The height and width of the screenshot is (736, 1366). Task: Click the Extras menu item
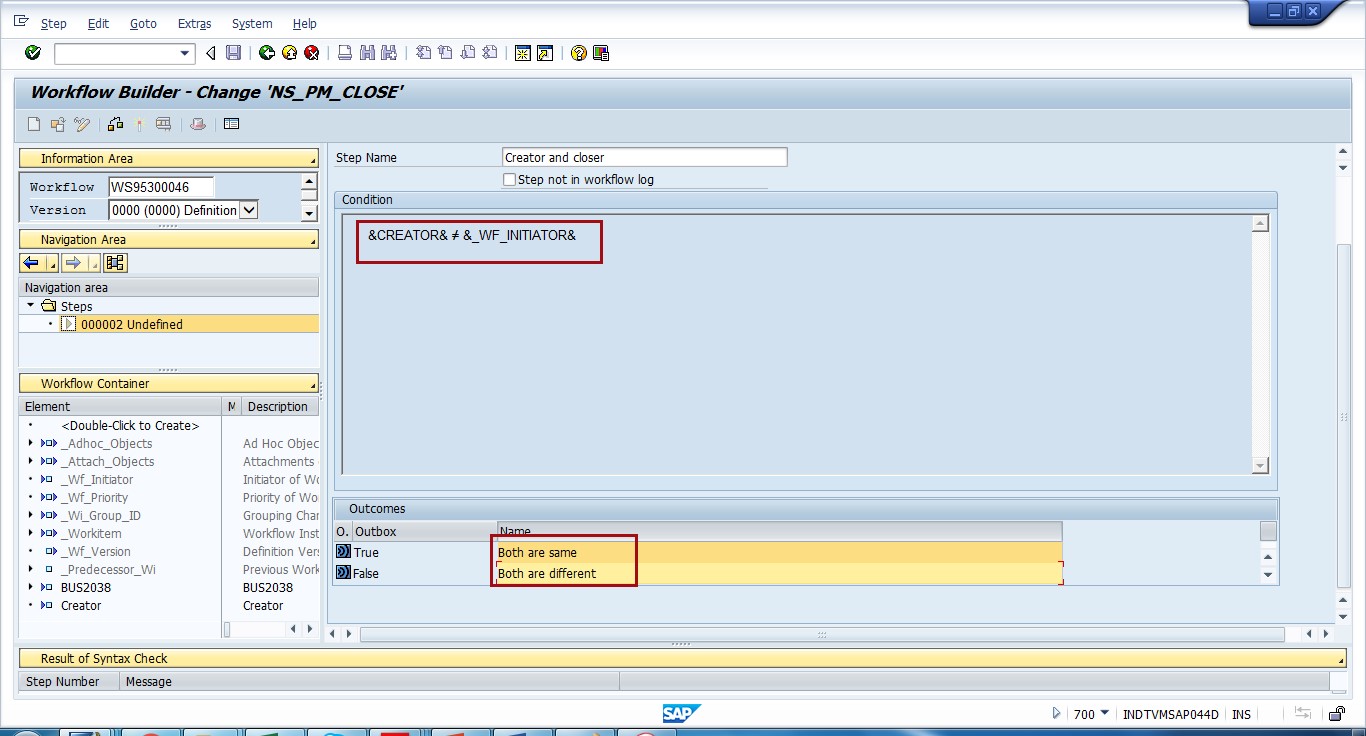pyautogui.click(x=194, y=23)
